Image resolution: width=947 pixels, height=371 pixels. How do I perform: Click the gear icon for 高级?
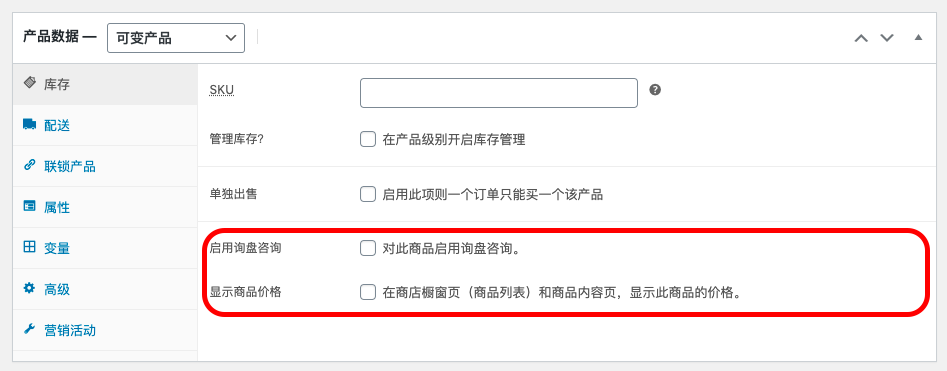coord(29,288)
